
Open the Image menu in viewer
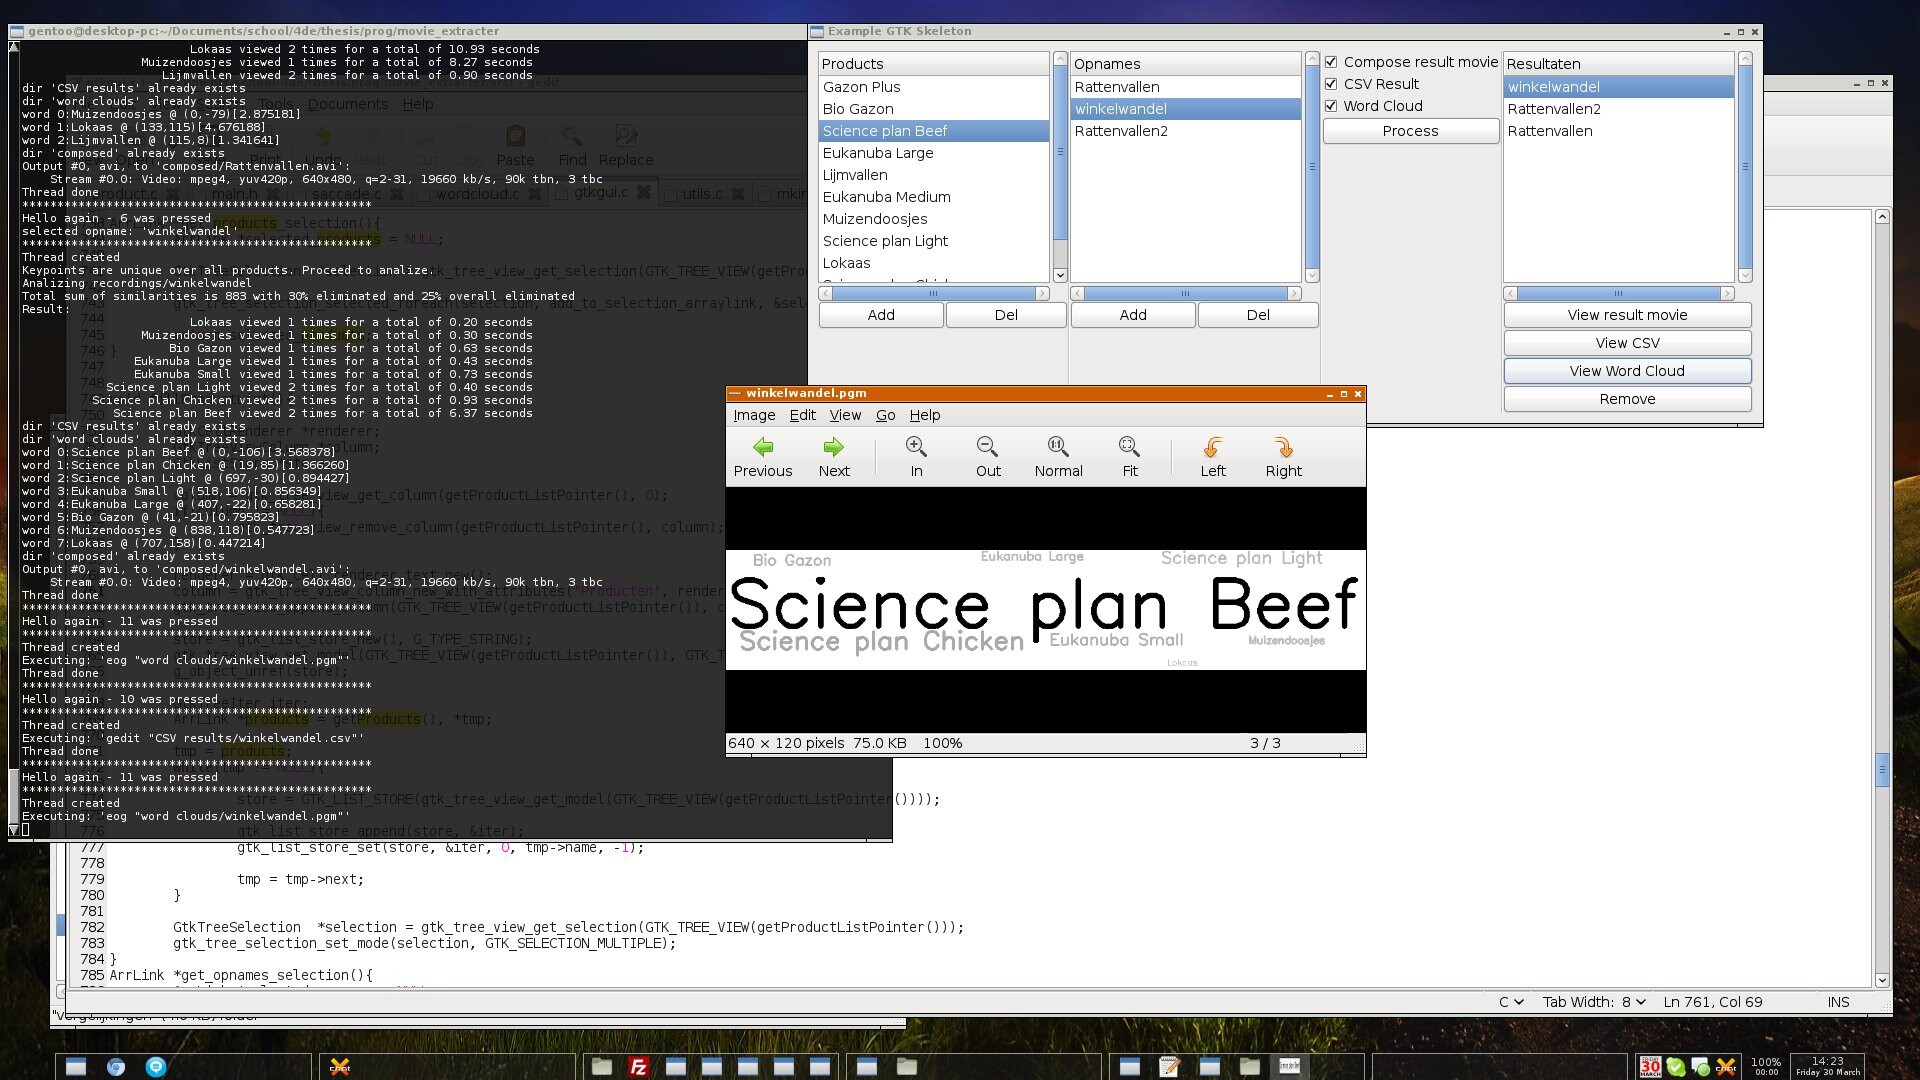(754, 415)
